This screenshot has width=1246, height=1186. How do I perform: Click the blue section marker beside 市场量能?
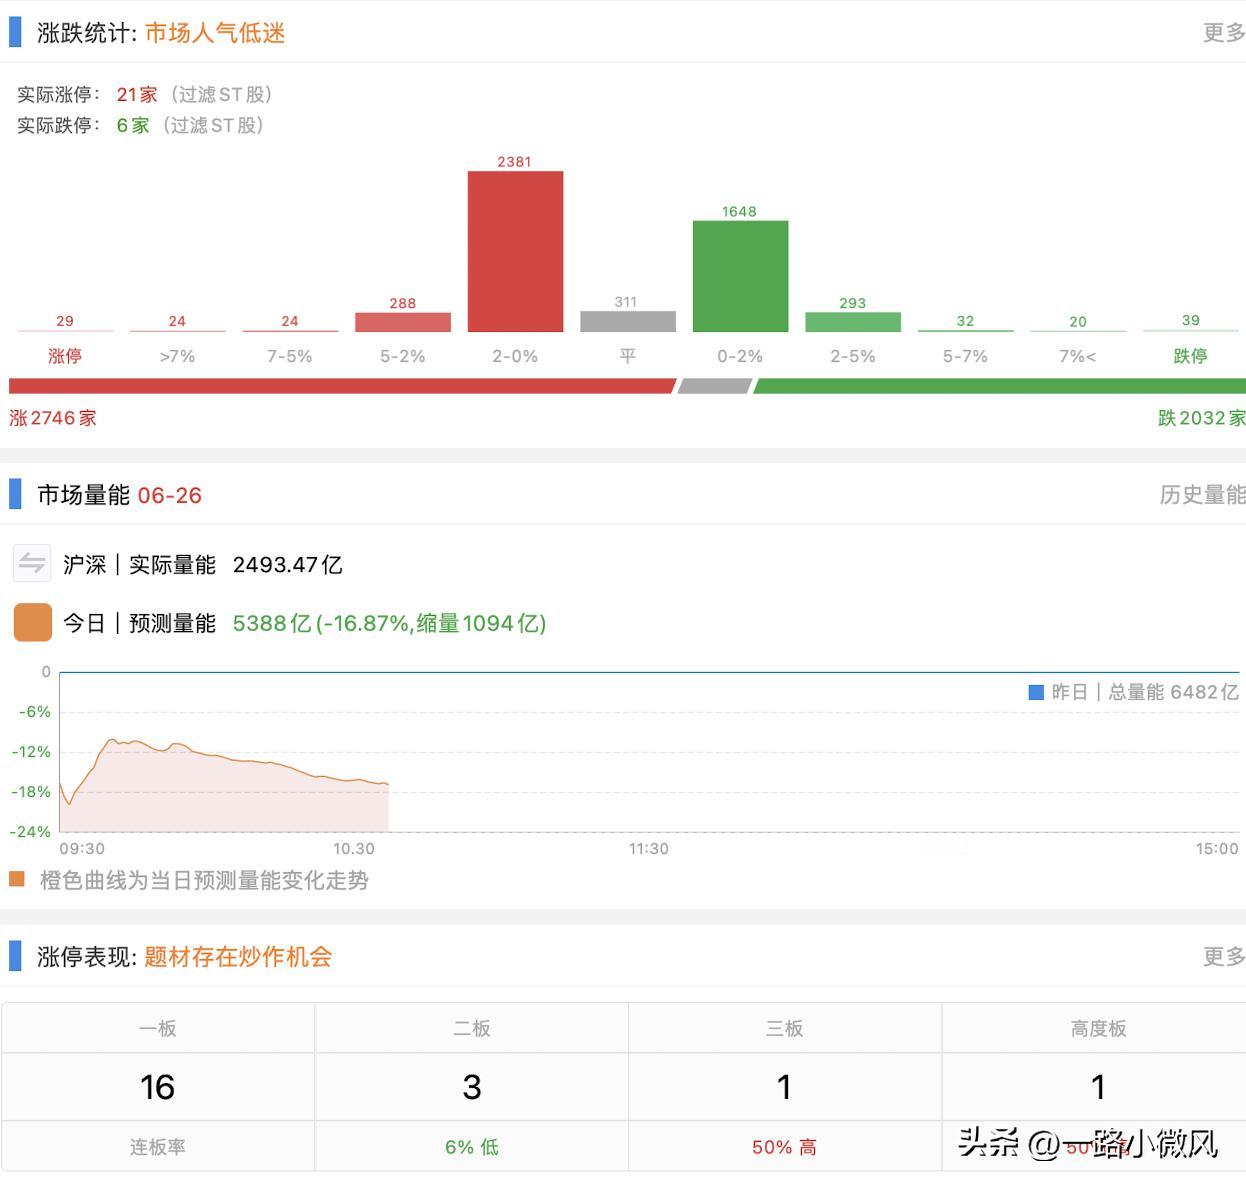[14, 494]
